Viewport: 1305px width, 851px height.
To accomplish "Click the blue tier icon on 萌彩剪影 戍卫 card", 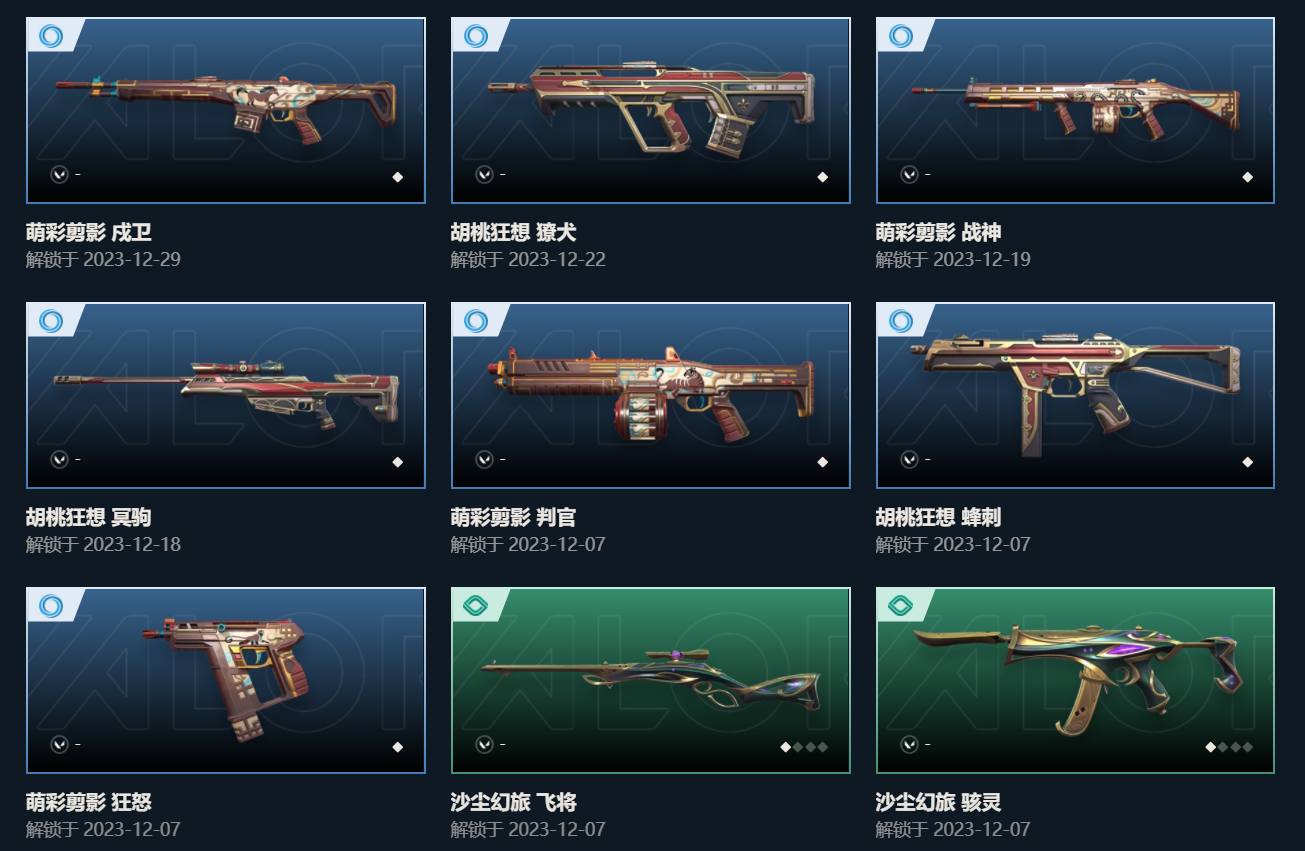I will coord(51,37).
